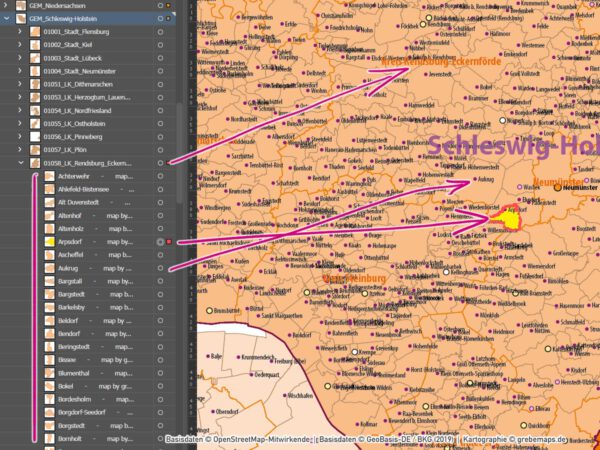600x450 pixels.
Task: Click target circle of Bordesholm sublayer
Action: coord(160,399)
